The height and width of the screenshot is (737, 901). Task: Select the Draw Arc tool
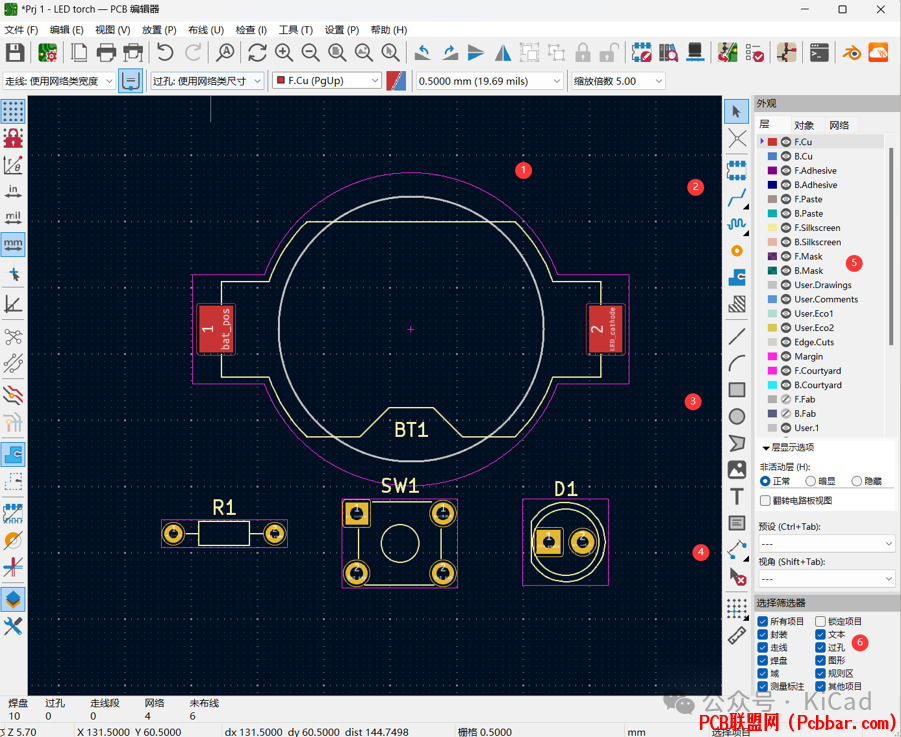click(x=737, y=363)
